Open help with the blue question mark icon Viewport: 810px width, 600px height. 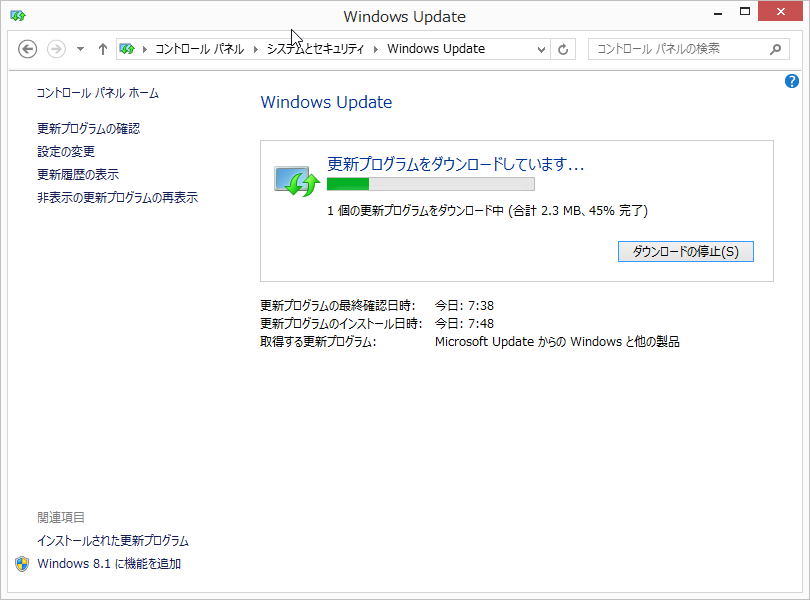pos(791,81)
